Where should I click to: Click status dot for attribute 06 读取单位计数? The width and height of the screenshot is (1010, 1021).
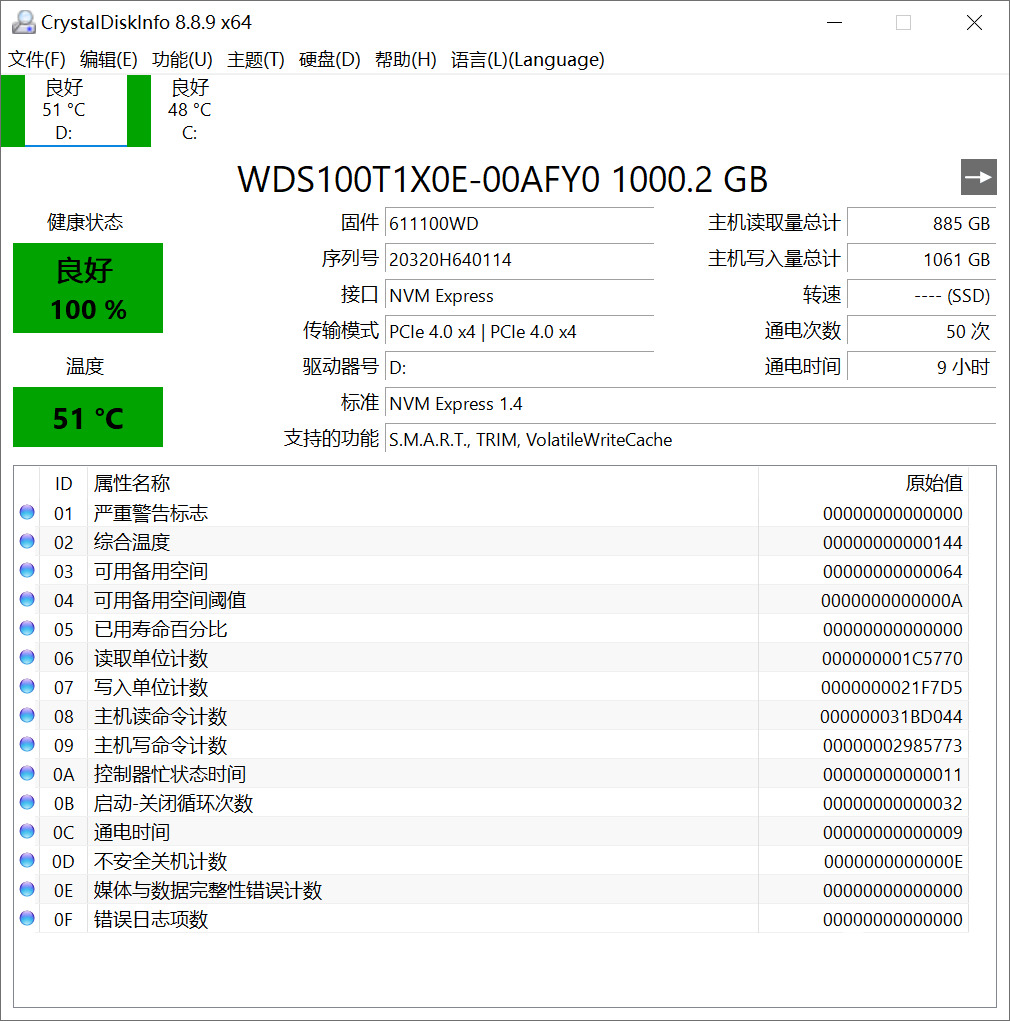(x=27, y=657)
